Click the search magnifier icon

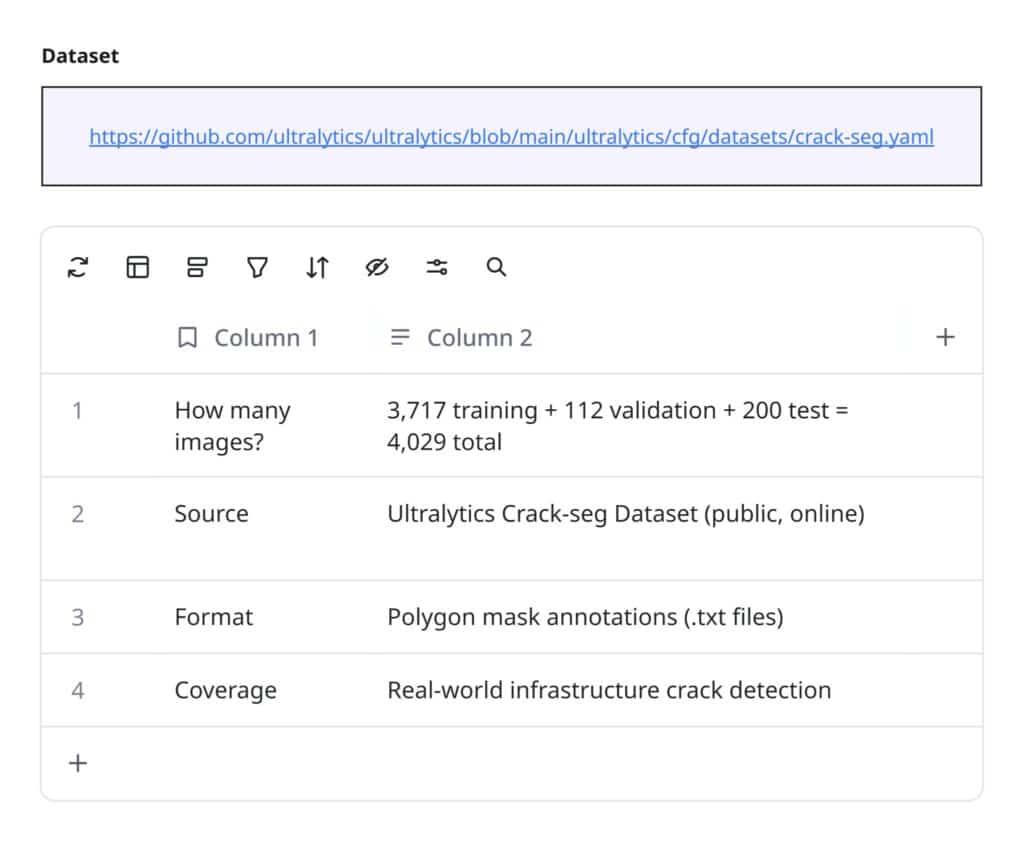(x=496, y=267)
